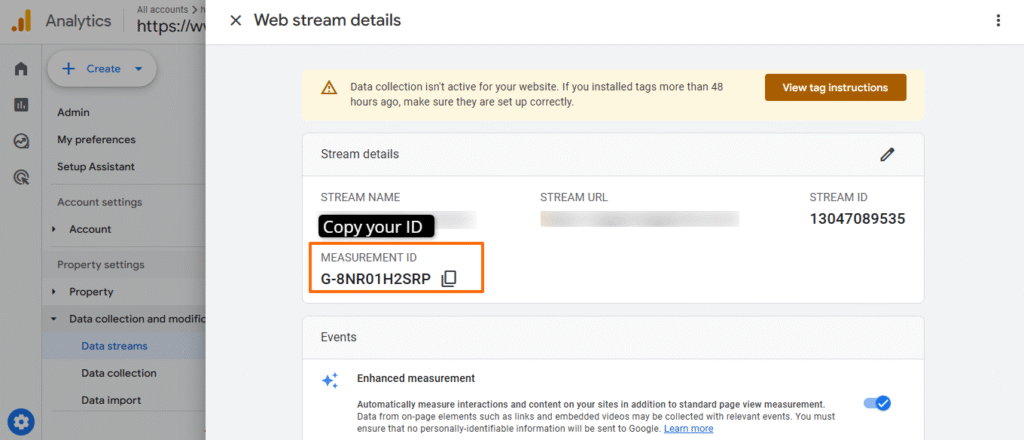Expand the Account tree item

[54, 229]
